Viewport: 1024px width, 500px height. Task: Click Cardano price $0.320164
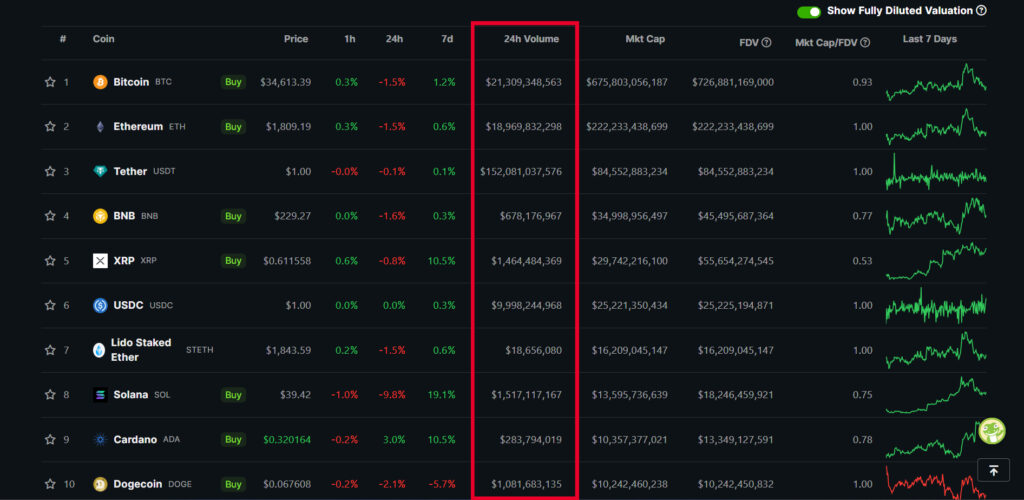click(x=287, y=440)
